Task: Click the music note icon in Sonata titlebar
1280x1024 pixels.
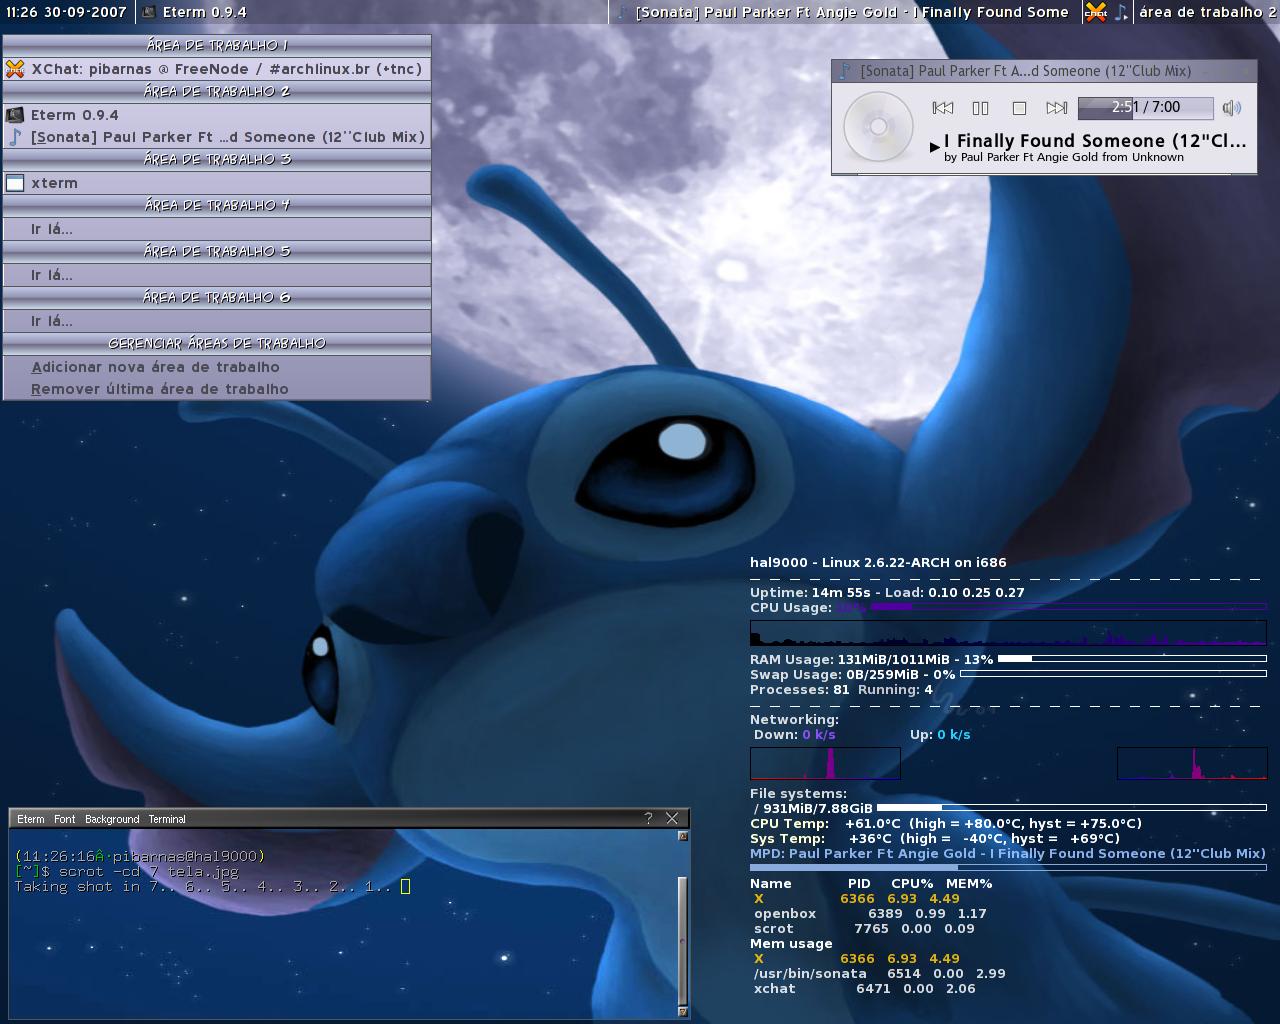Action: click(x=845, y=71)
